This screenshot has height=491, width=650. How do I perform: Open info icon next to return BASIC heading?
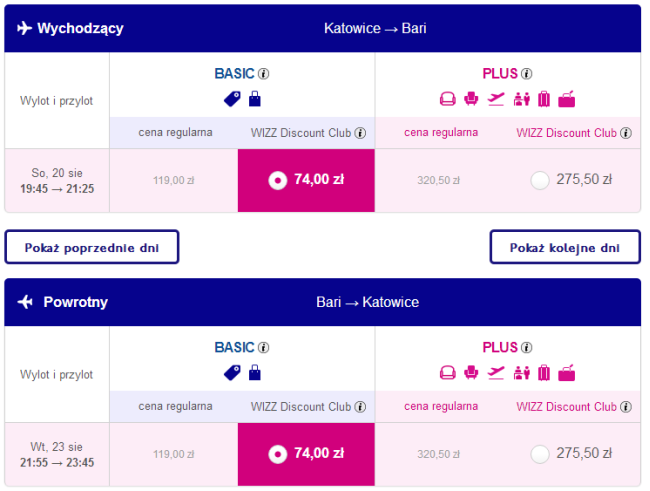265,348
